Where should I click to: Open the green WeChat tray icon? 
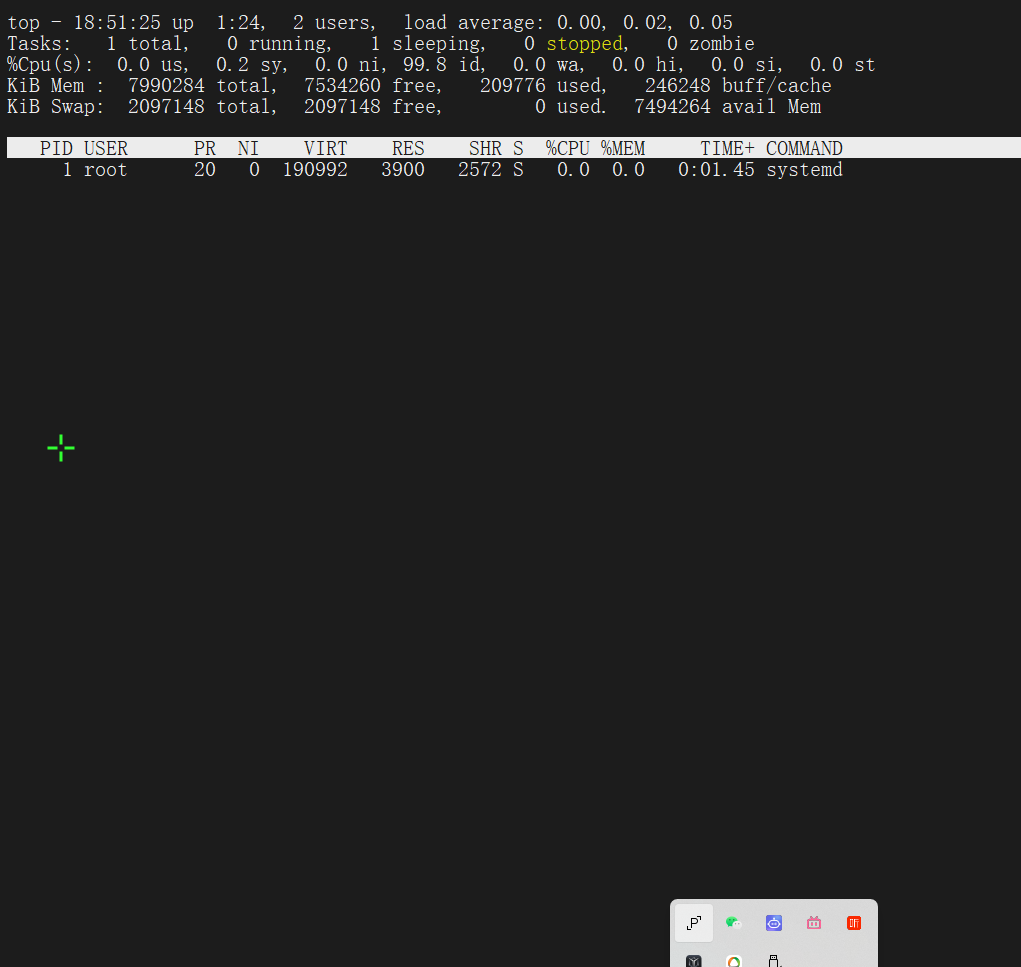click(734, 923)
